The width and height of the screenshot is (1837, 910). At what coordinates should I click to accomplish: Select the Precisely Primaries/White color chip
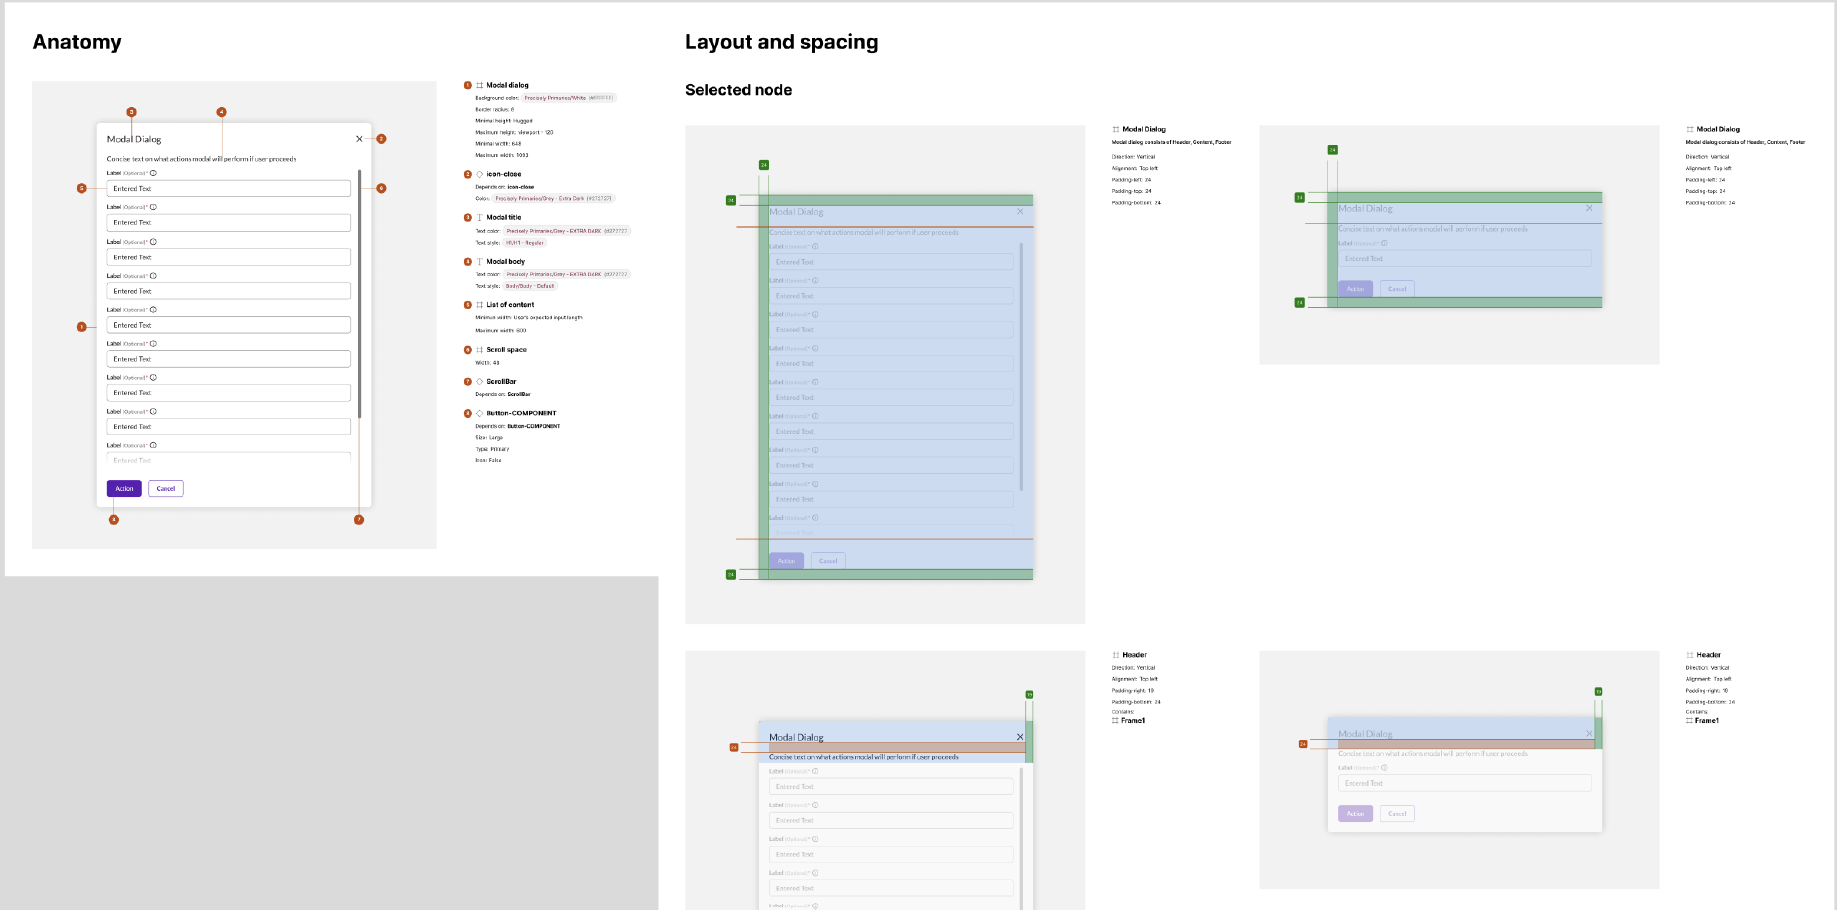click(x=570, y=99)
